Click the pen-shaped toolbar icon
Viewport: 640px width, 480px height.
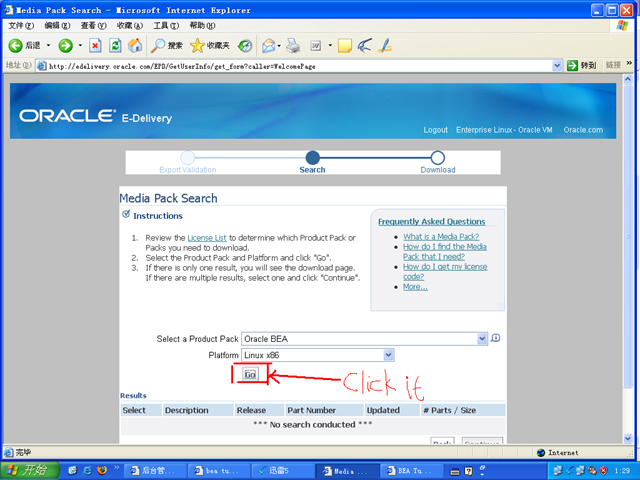[x=385, y=45]
